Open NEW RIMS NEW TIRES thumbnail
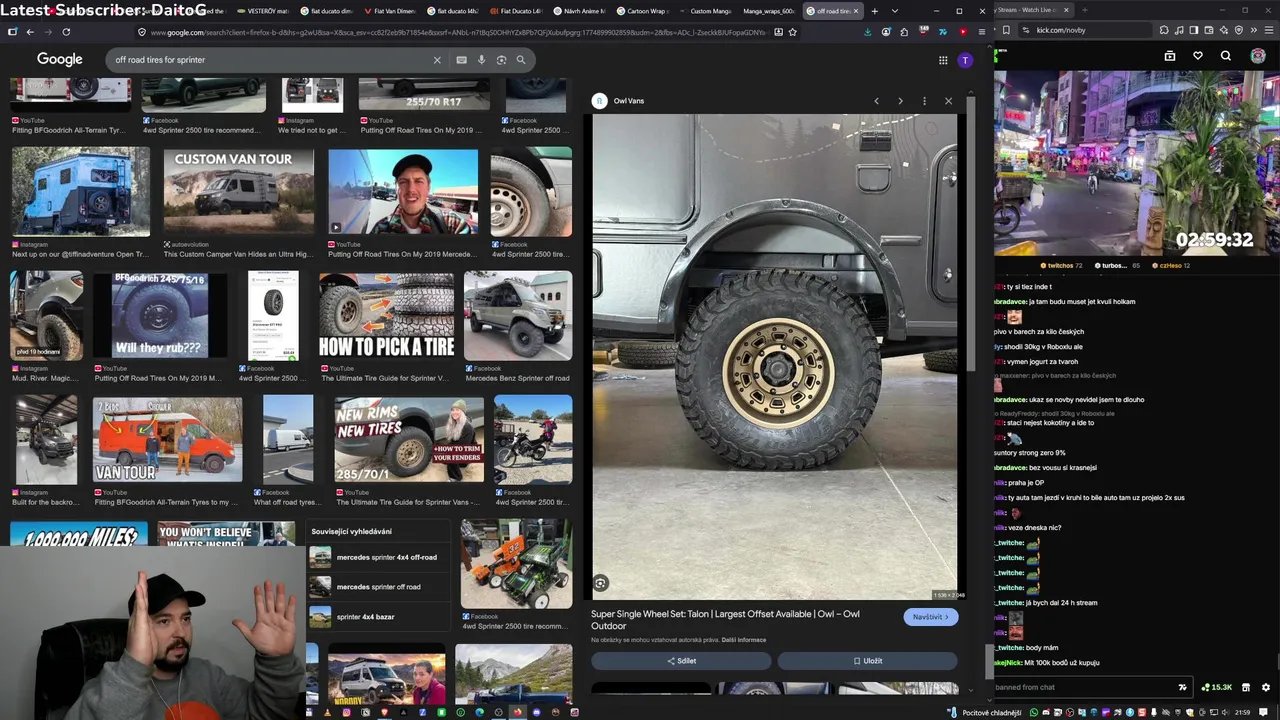The height and width of the screenshot is (720, 1280). 409,439
